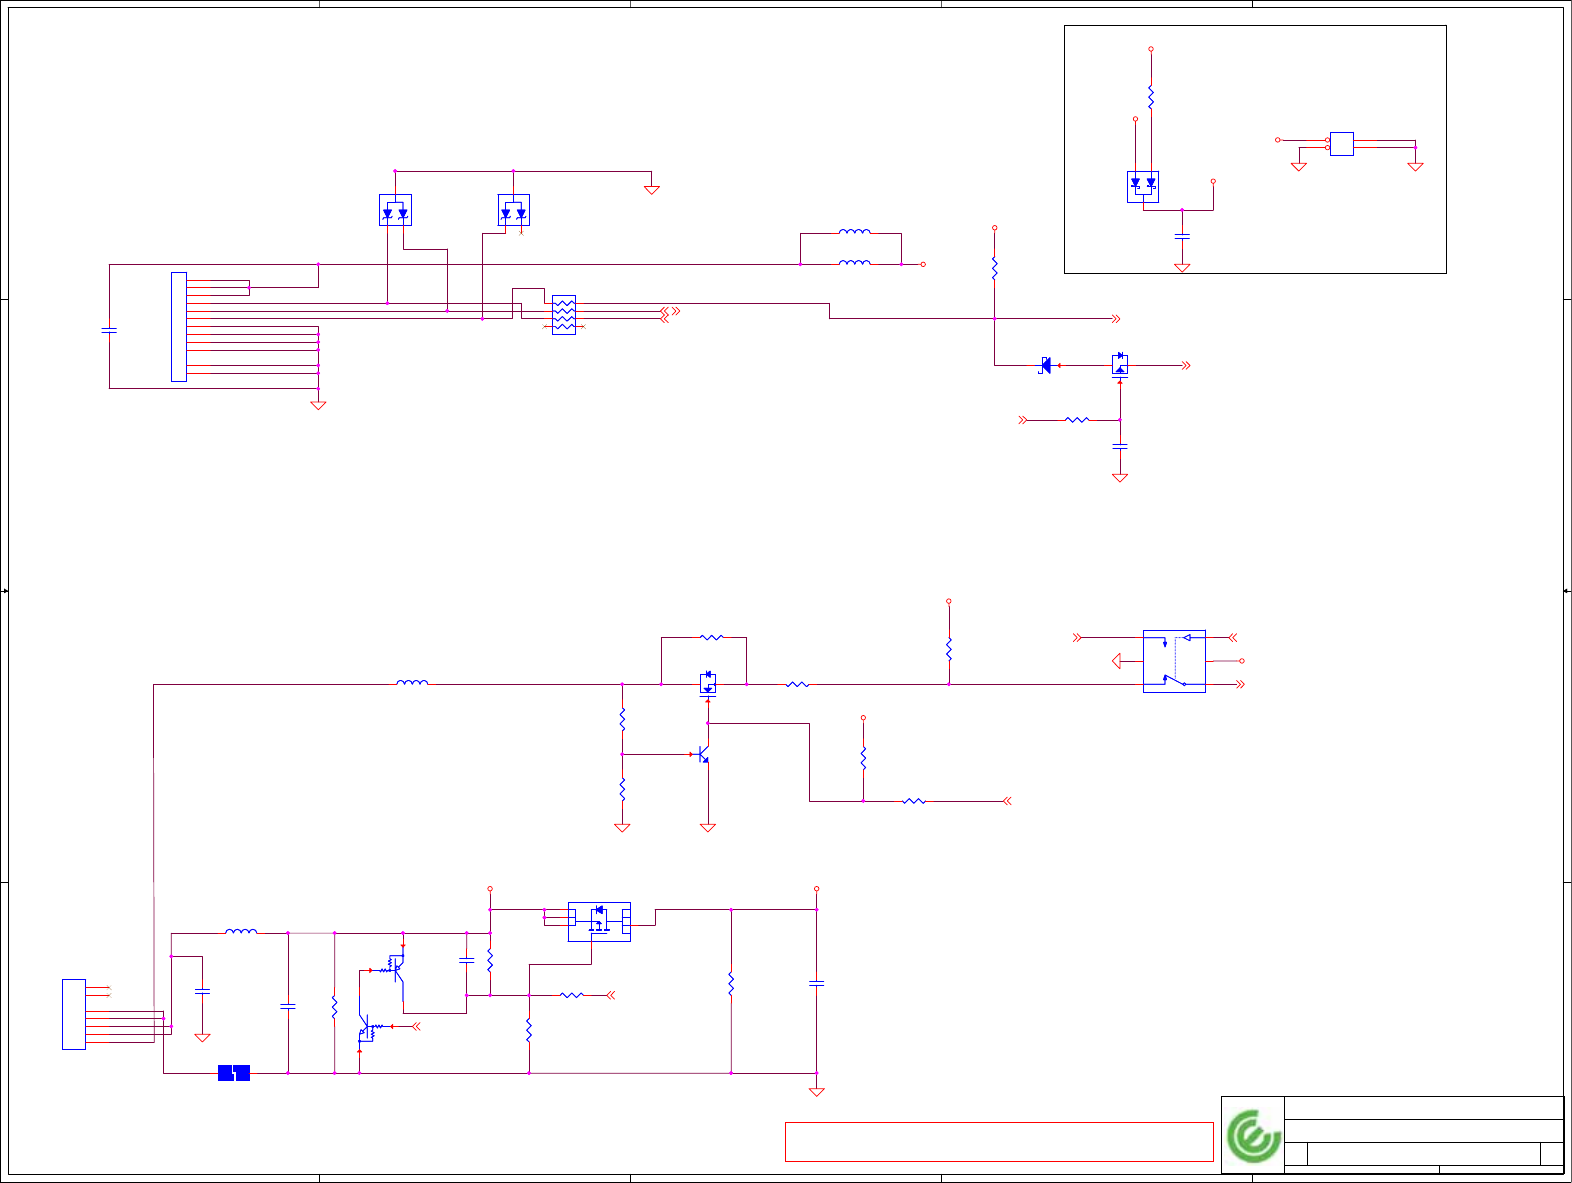Select the three-line common-mode filter block
Image resolution: width=1572 pixels, height=1183 pixels.
coord(564,315)
